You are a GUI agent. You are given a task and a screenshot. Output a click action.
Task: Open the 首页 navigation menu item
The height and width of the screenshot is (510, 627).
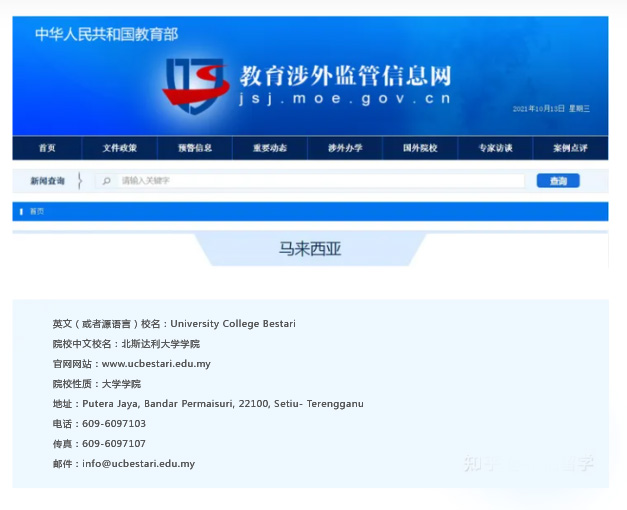point(47,148)
